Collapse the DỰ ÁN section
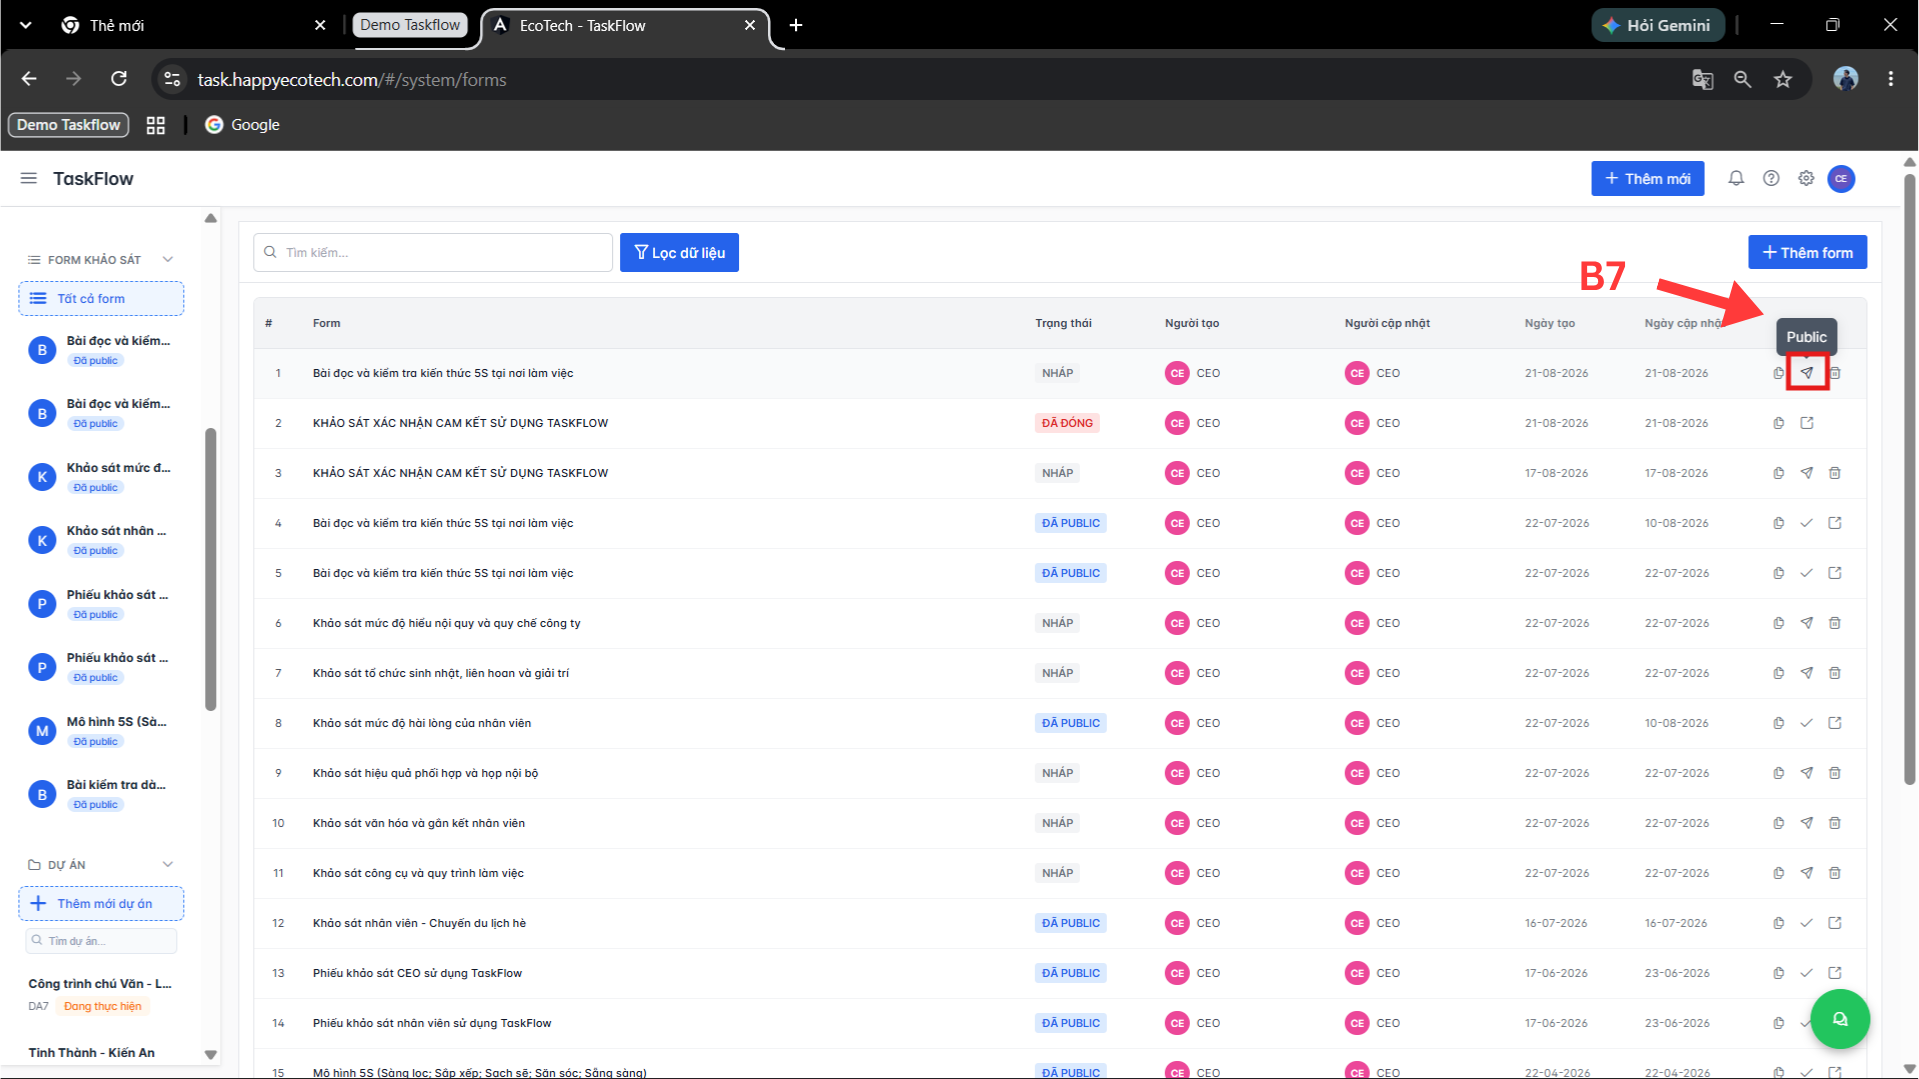This screenshot has height=1079, width=1919. [x=168, y=864]
